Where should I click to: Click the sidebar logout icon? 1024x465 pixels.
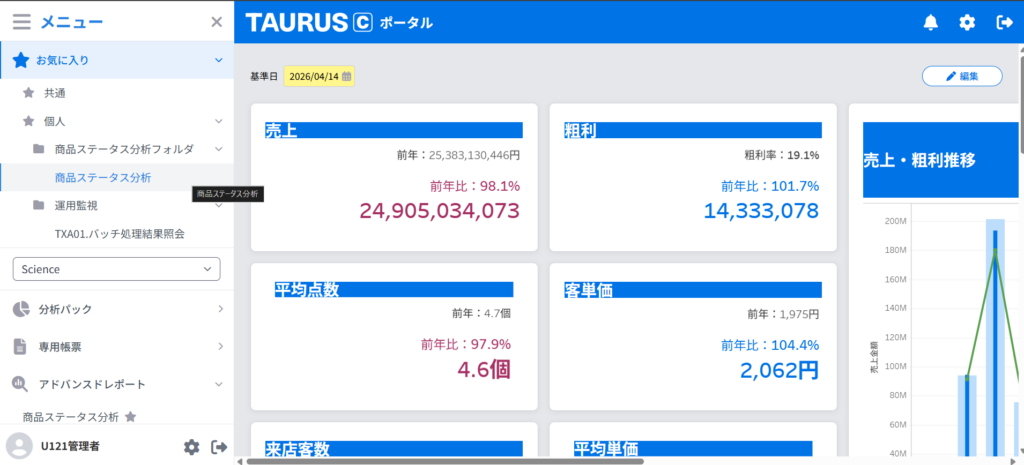point(219,447)
